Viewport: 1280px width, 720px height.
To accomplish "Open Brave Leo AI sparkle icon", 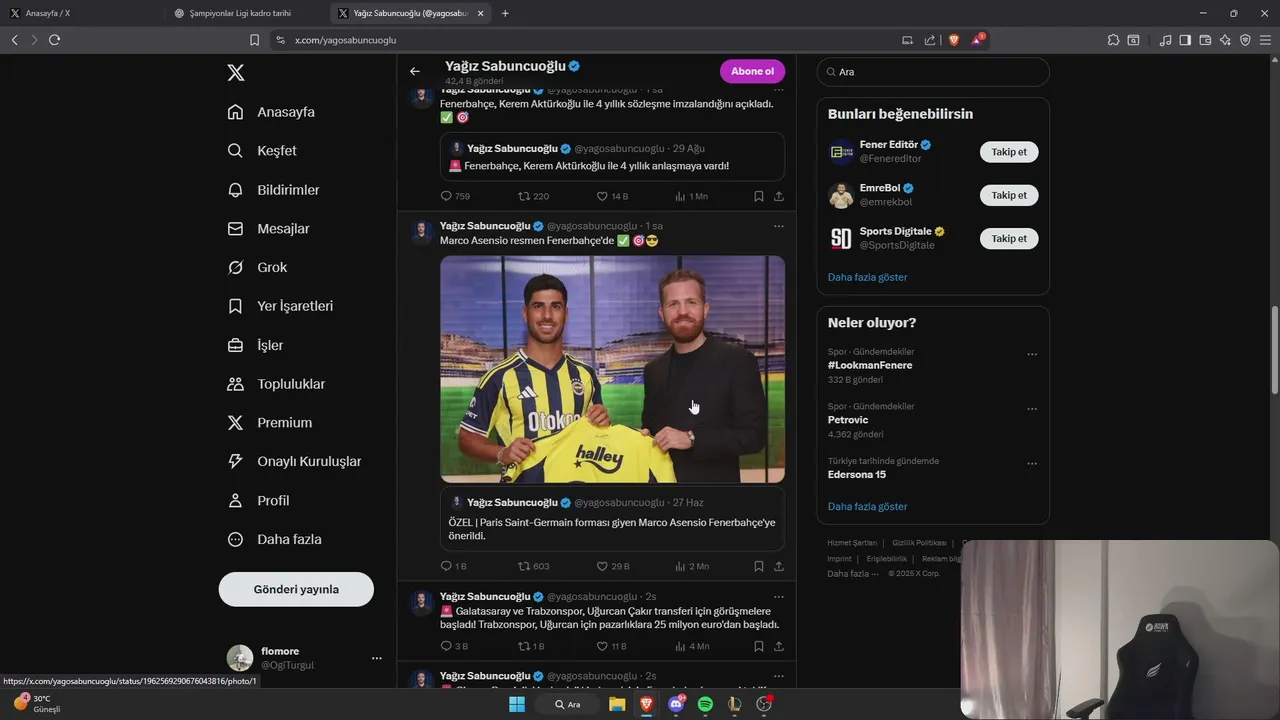I will click(1225, 40).
